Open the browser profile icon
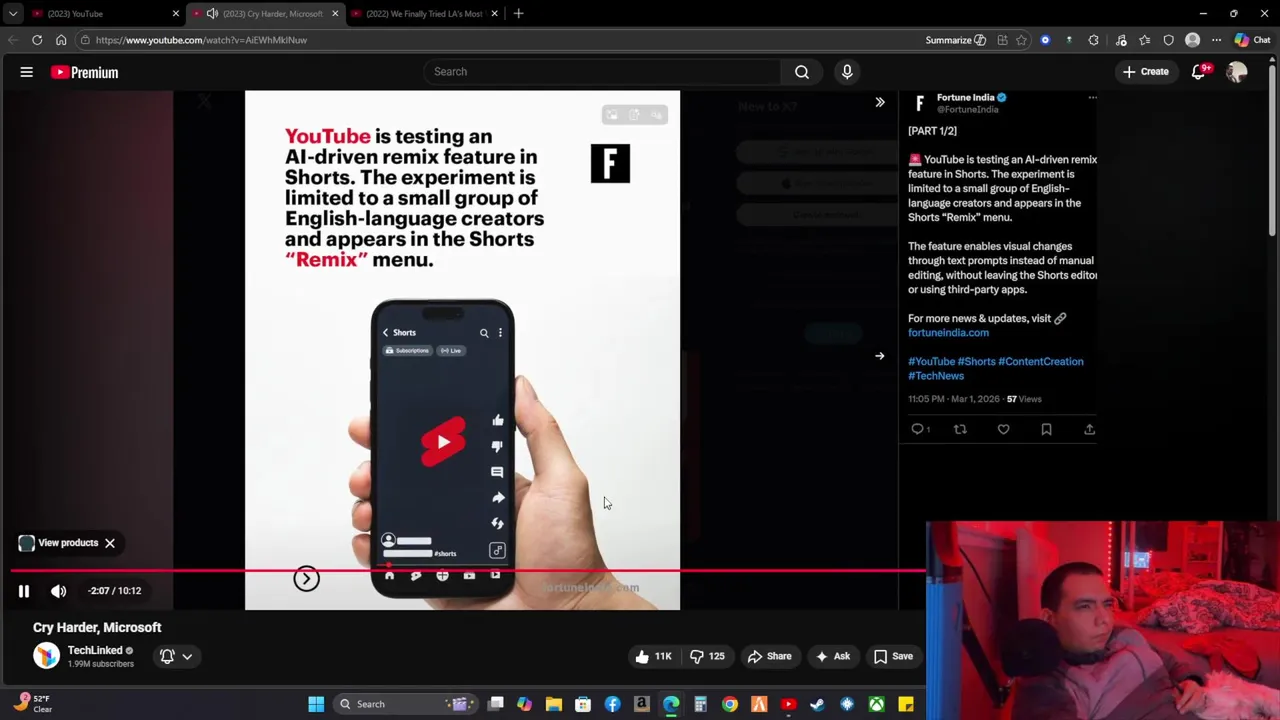 [x=1192, y=40]
